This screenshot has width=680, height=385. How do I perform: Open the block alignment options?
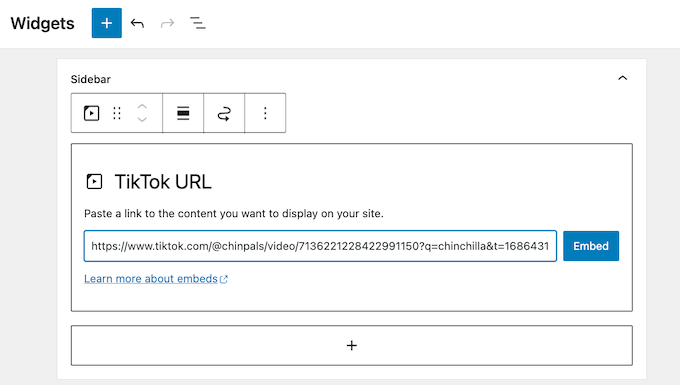pos(183,113)
